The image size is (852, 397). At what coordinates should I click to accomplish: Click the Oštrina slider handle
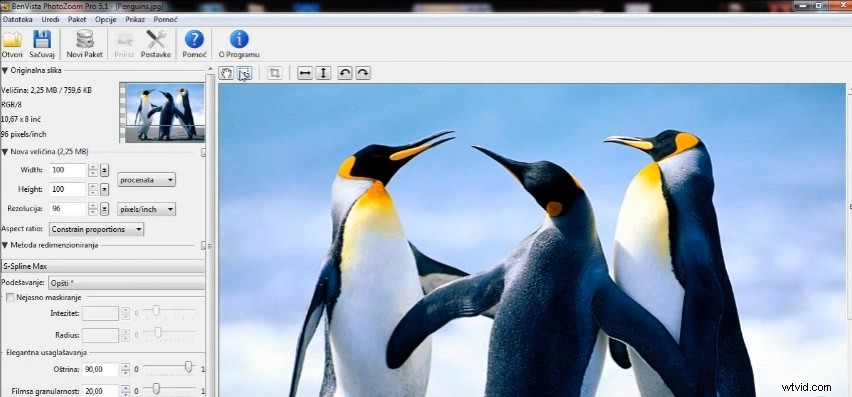pos(189,367)
